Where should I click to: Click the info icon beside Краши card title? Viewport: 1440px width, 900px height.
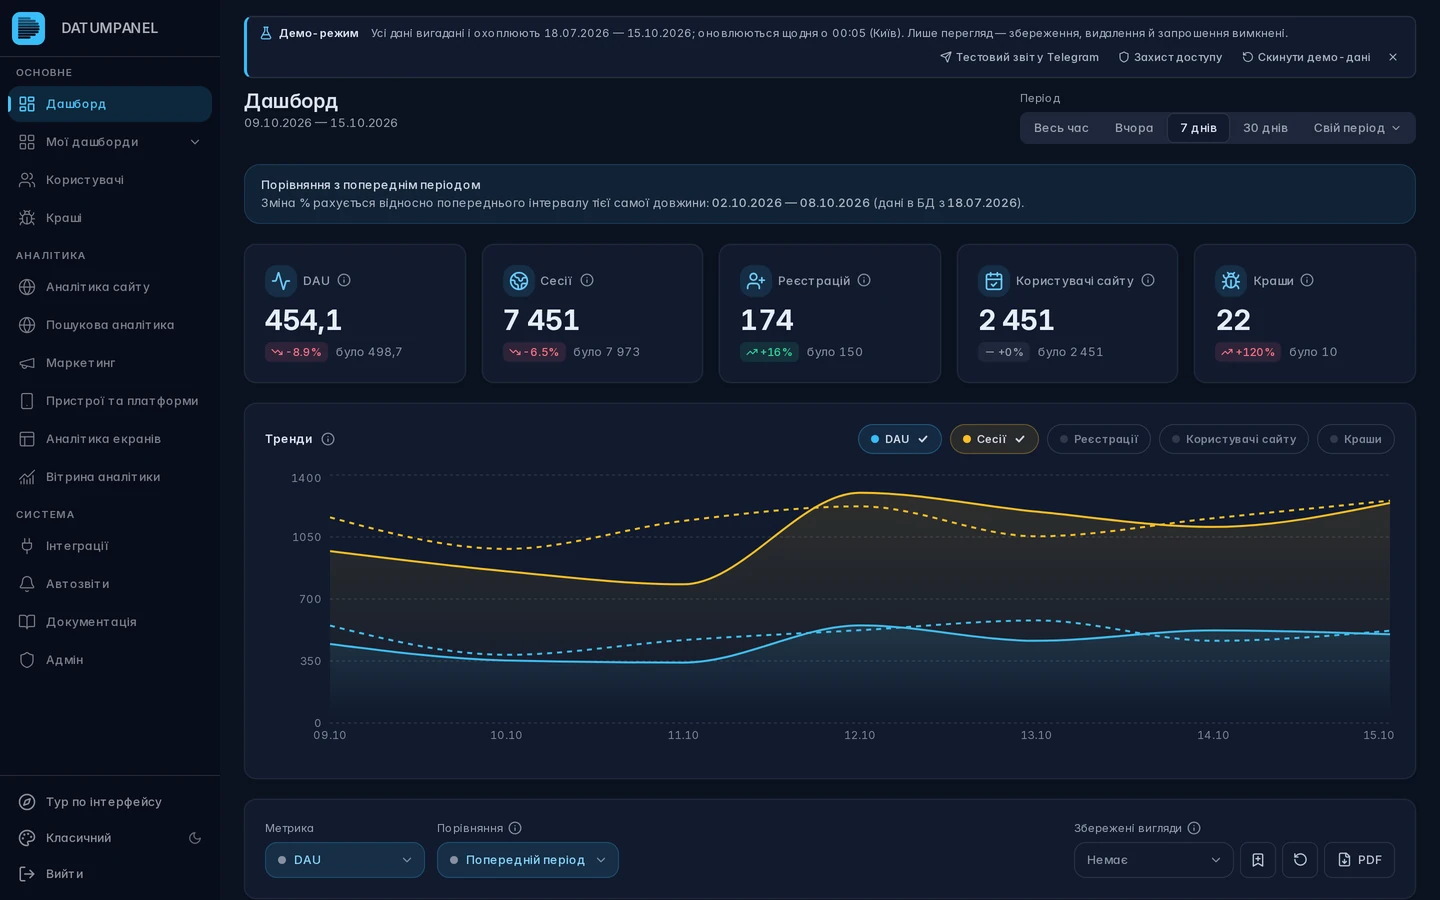tap(1307, 280)
